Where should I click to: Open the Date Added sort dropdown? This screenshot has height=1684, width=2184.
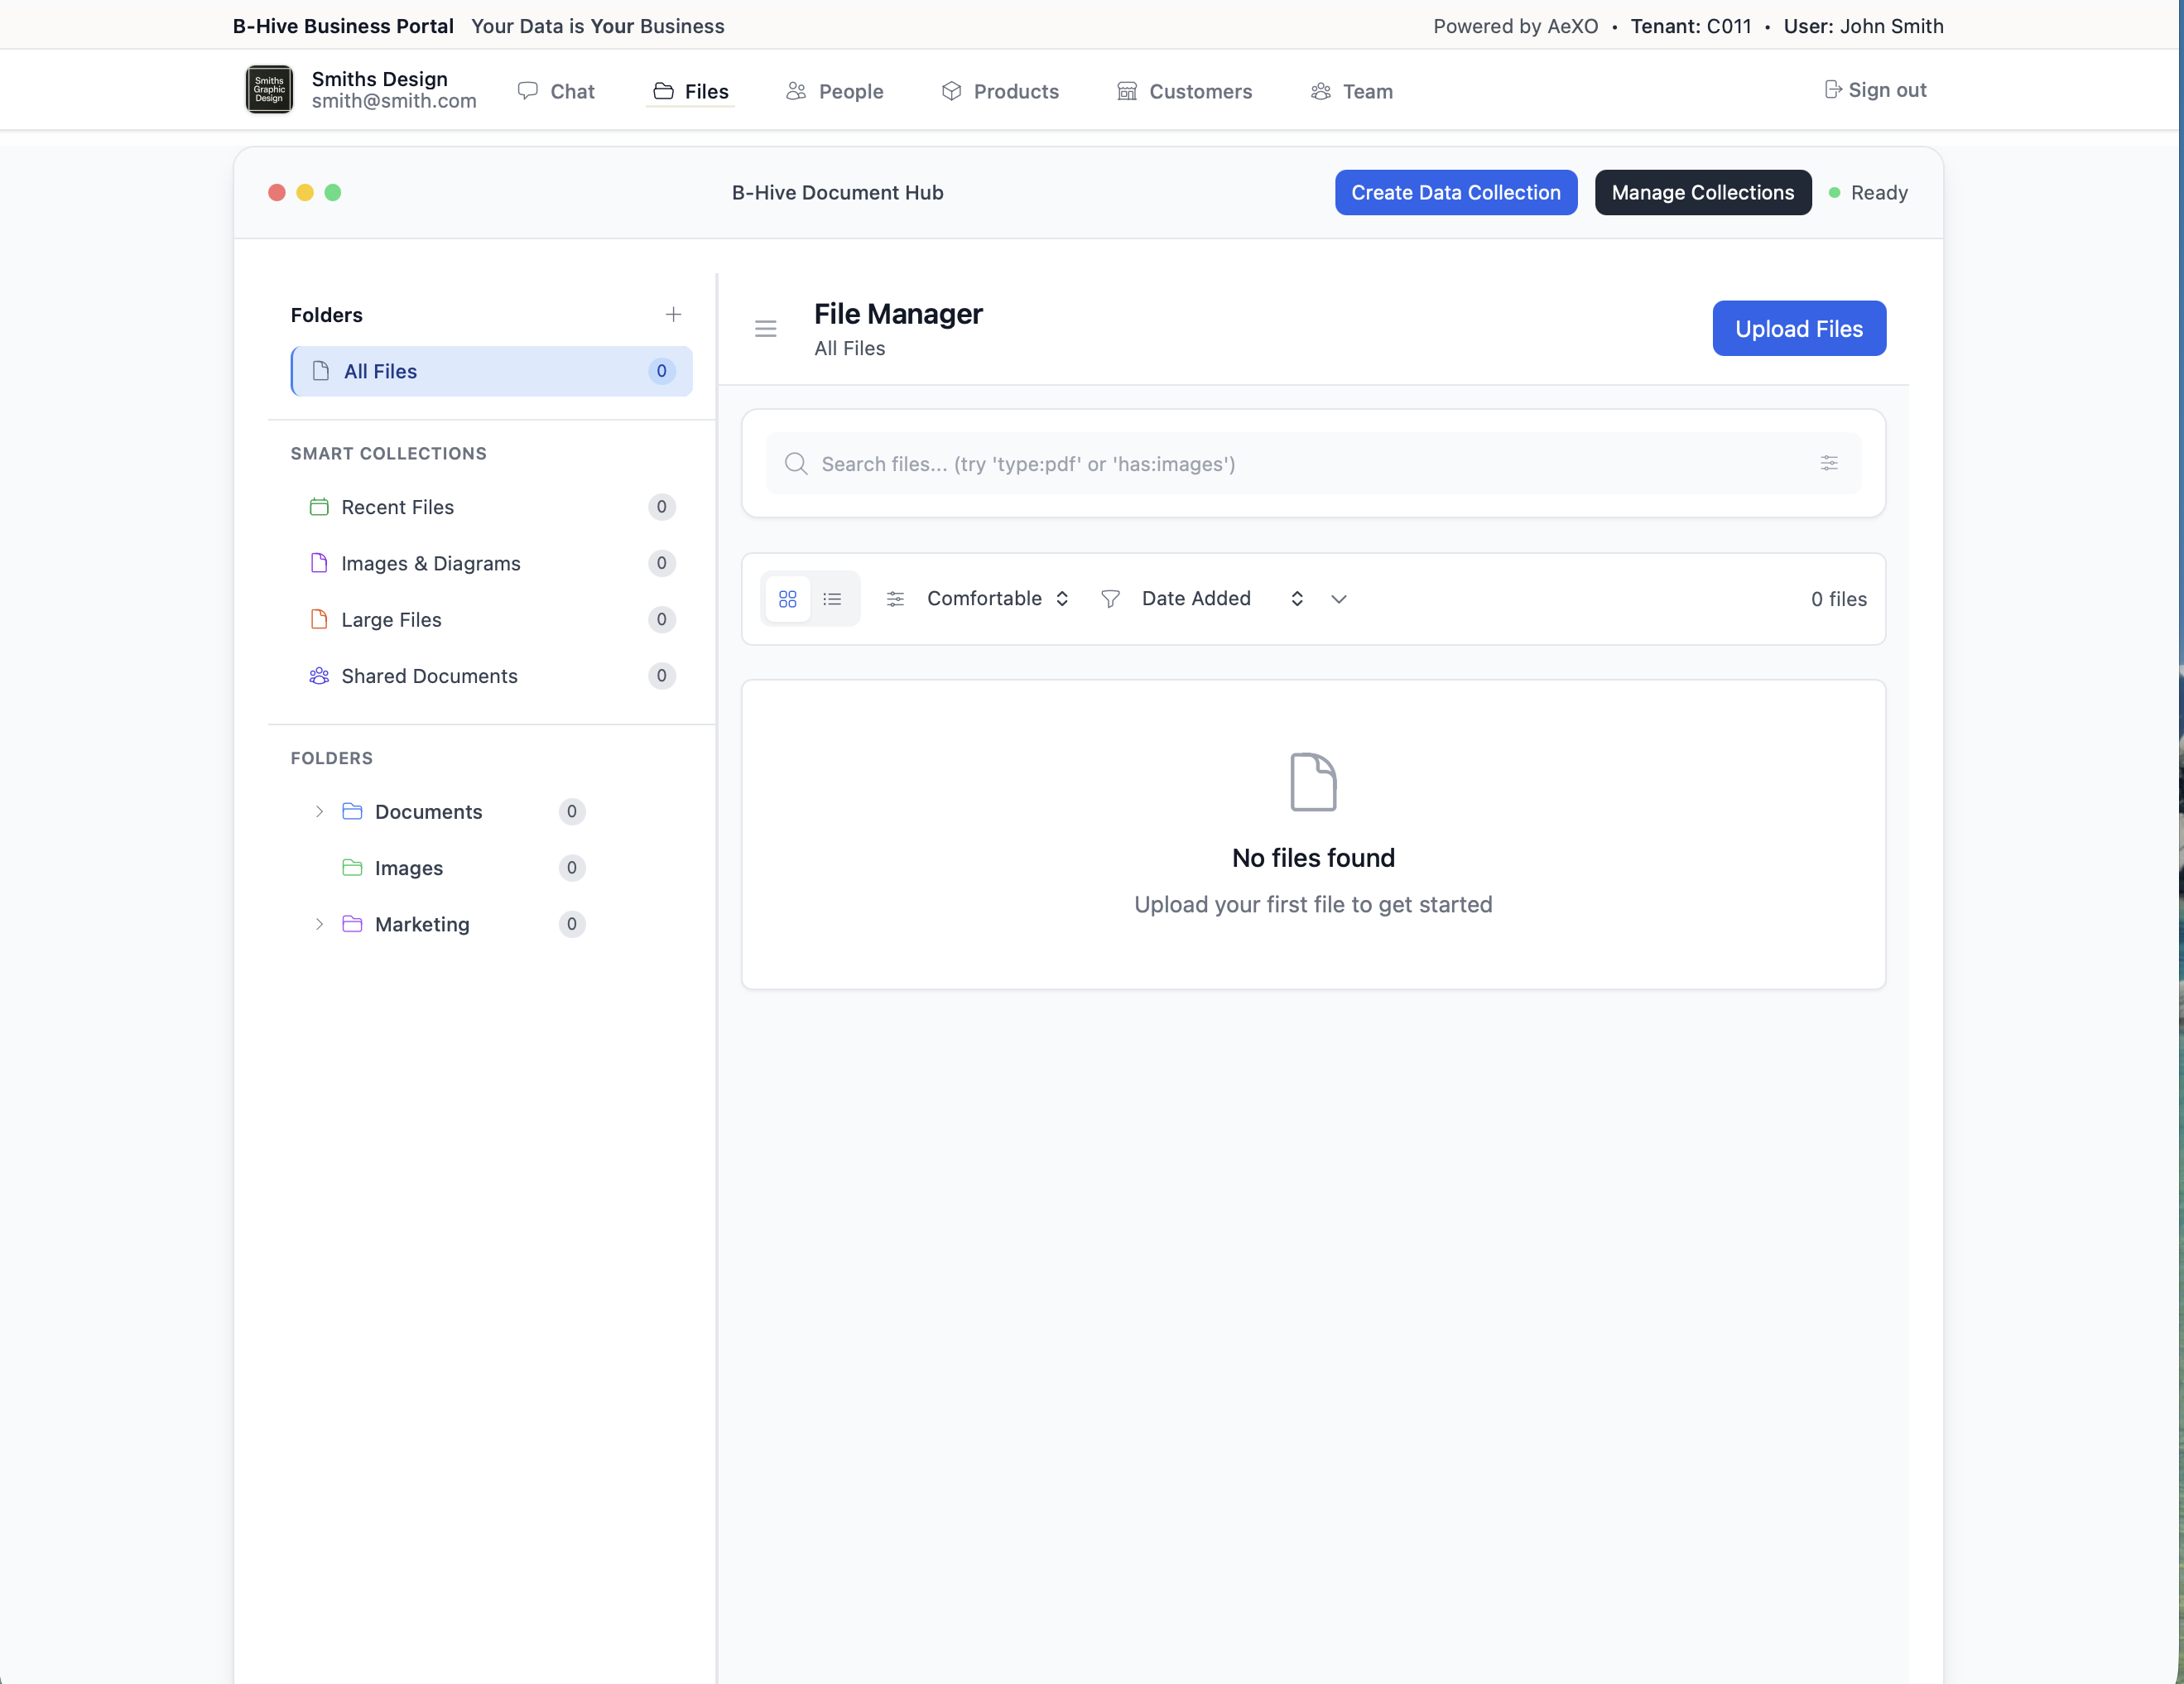click(x=1221, y=599)
